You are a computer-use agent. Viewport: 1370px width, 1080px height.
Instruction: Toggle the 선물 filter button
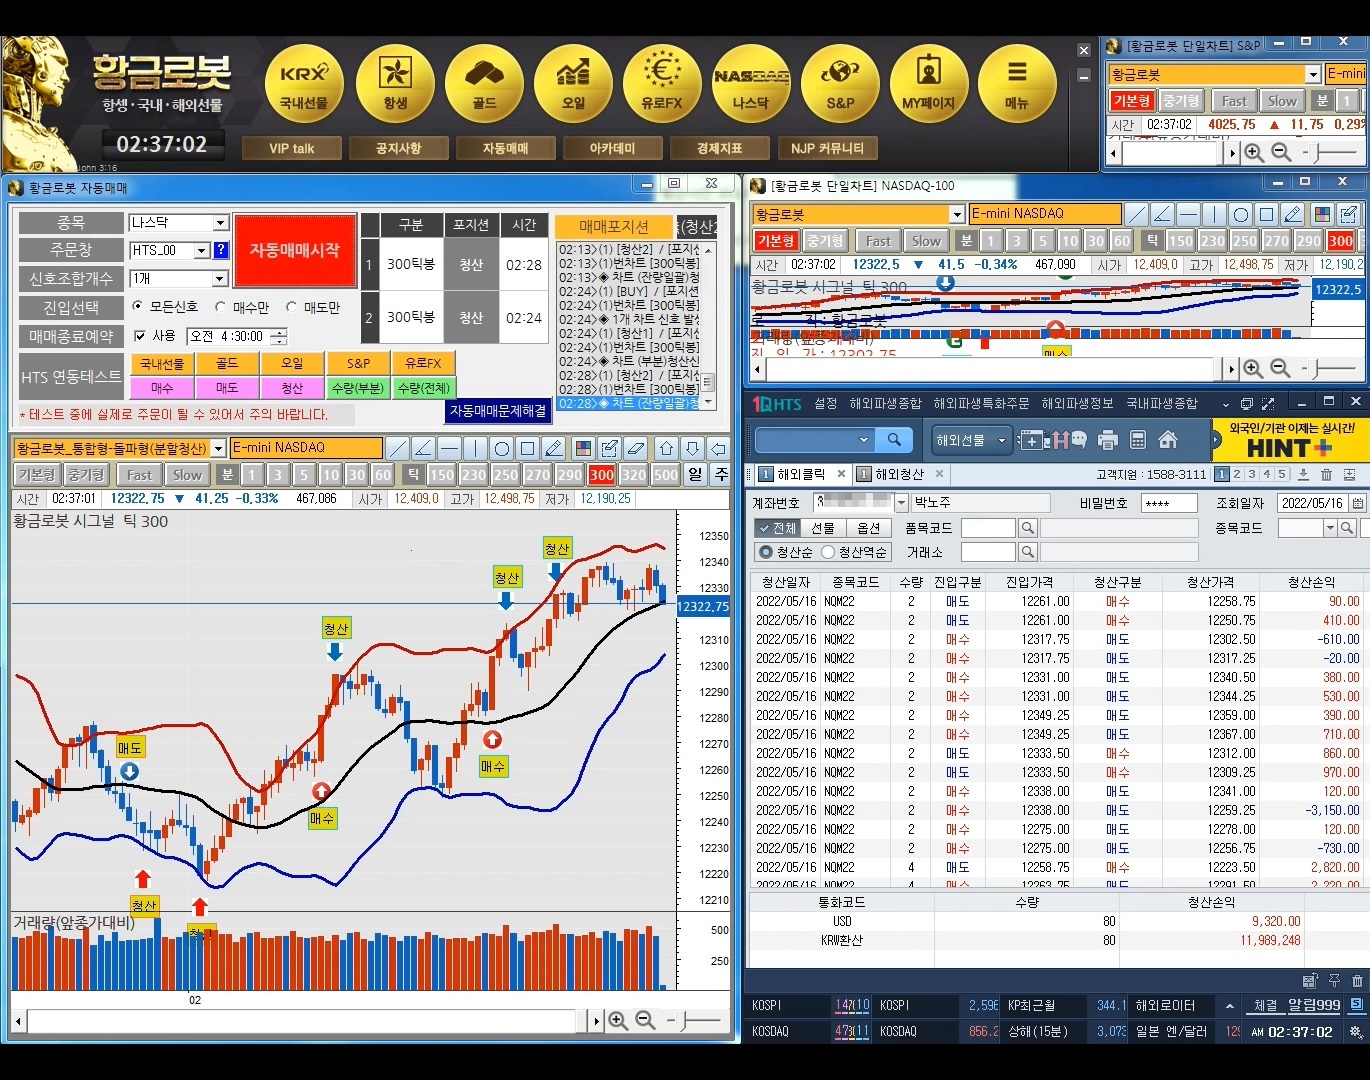[x=822, y=528]
